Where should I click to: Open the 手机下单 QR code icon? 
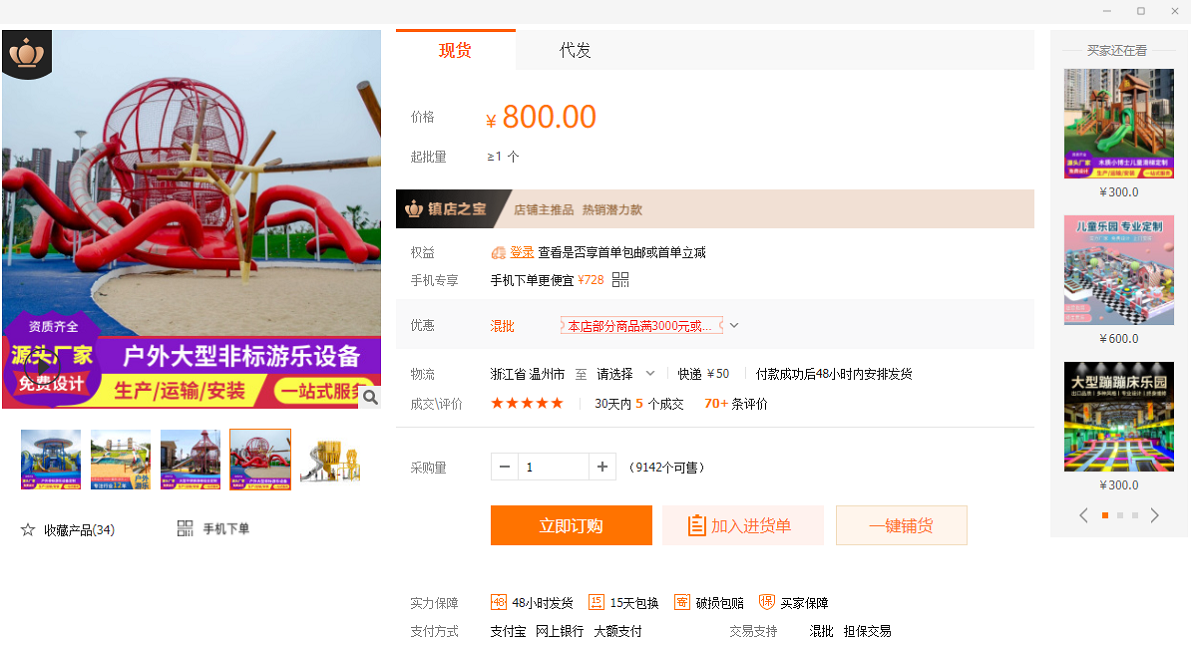(185, 529)
